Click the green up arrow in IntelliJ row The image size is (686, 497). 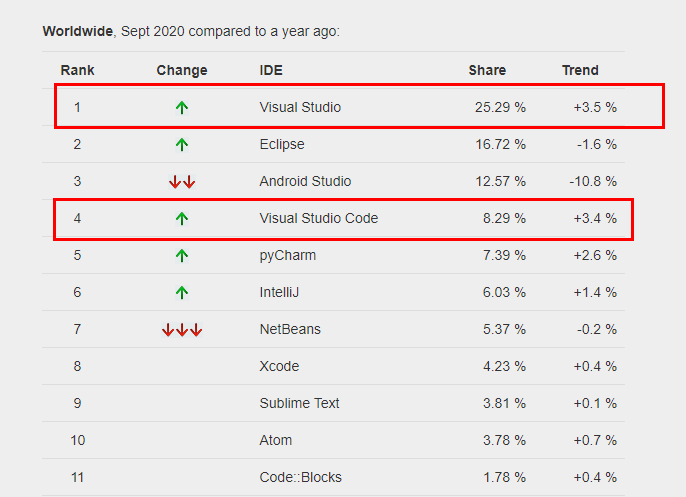pyautogui.click(x=182, y=292)
